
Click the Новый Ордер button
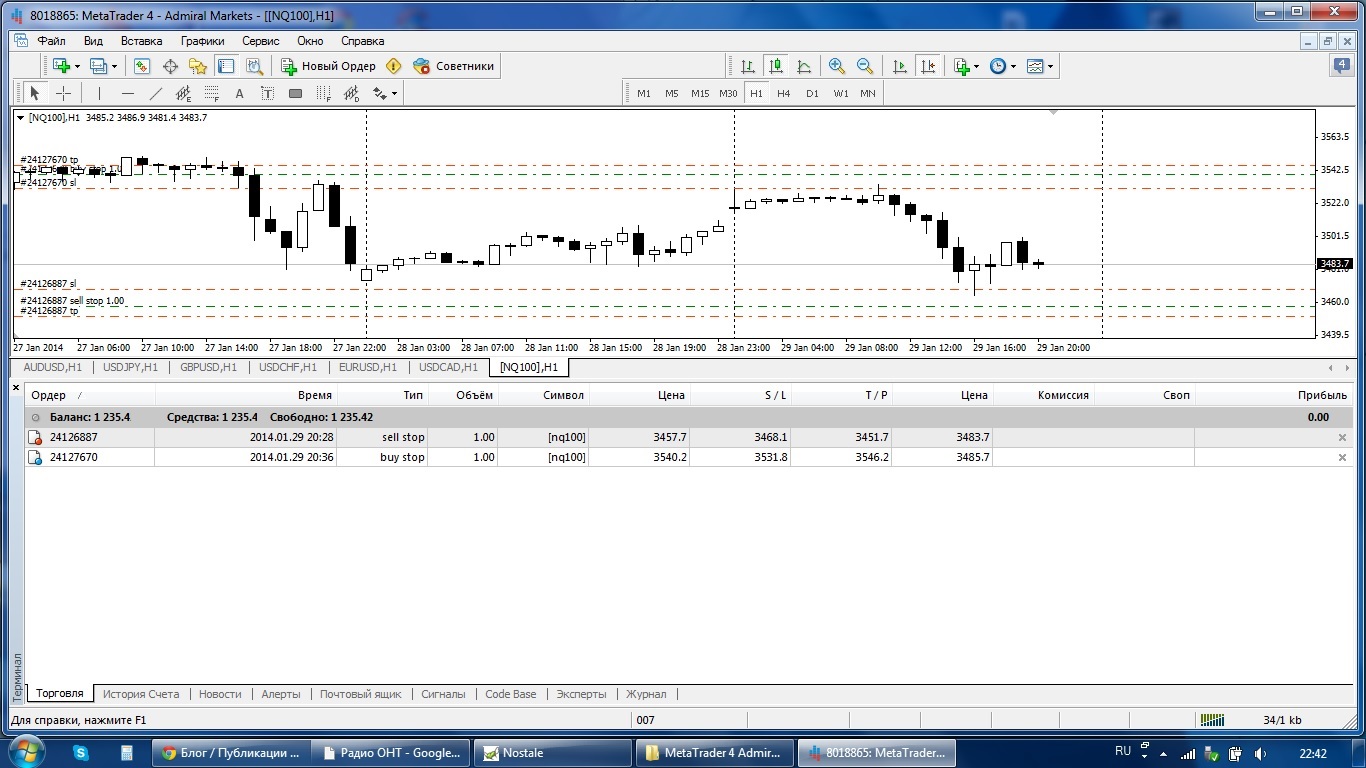pos(328,66)
